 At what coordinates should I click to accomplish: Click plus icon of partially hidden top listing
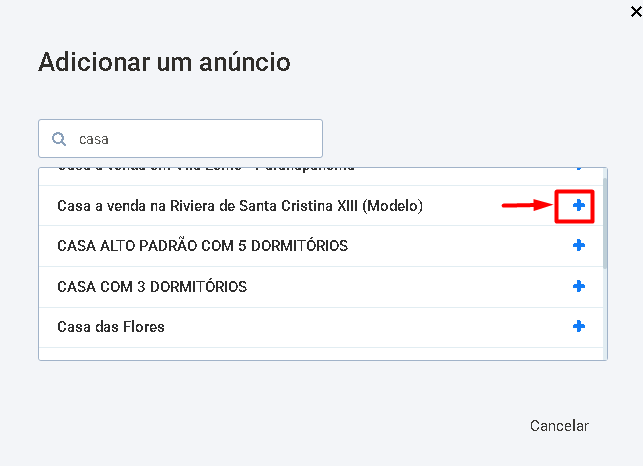click(579, 168)
